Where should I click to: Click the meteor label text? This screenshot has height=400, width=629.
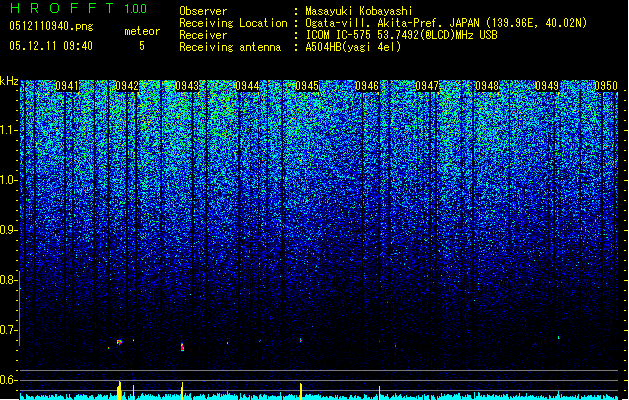click(142, 31)
